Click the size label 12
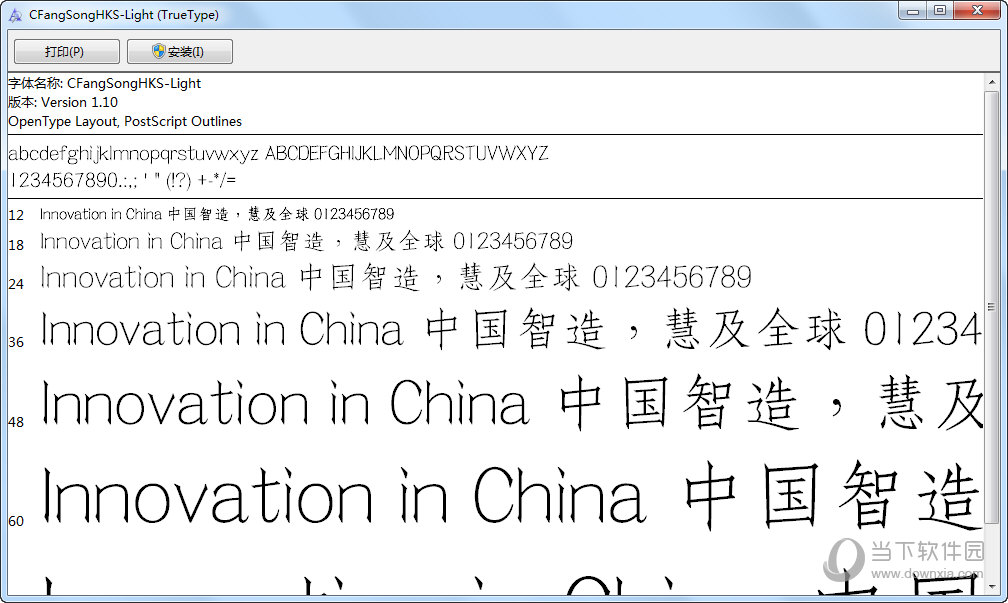The width and height of the screenshot is (1008, 603). (16, 215)
